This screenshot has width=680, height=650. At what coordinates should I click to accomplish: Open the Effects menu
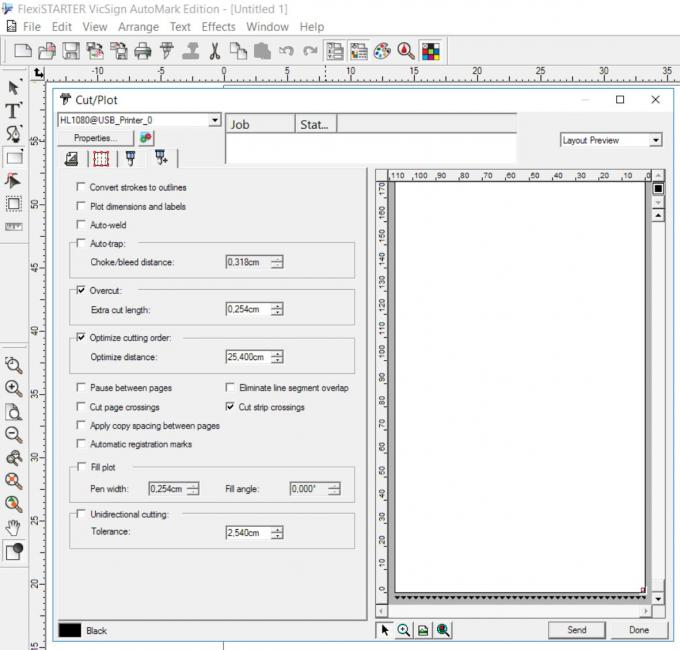tap(218, 27)
